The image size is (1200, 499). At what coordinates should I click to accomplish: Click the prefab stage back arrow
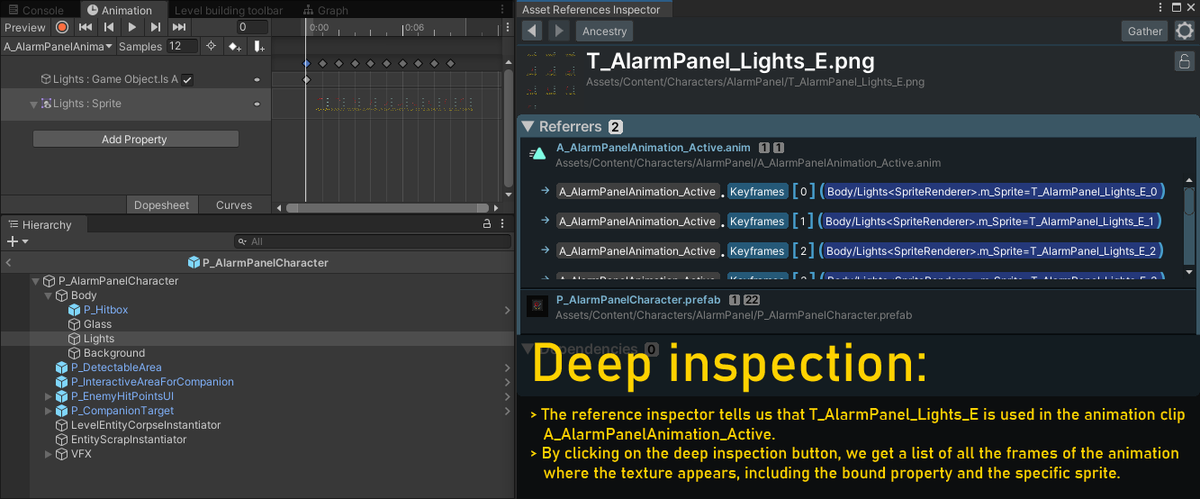point(8,263)
